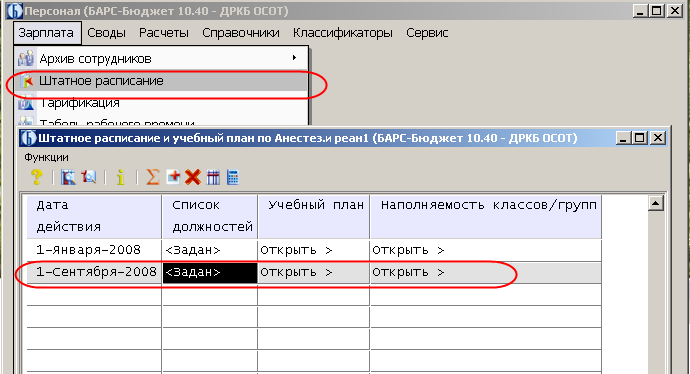Viewport: 690px width, 374px height.
Task: Open Учебный план for 1-Сентября-2008
Action: click(313, 272)
